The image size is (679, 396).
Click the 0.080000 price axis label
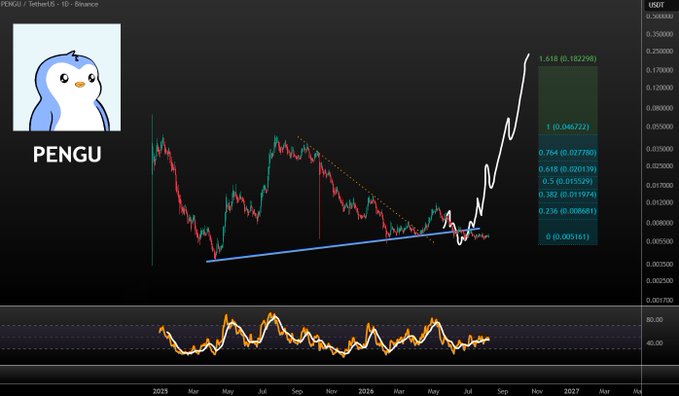click(x=660, y=108)
